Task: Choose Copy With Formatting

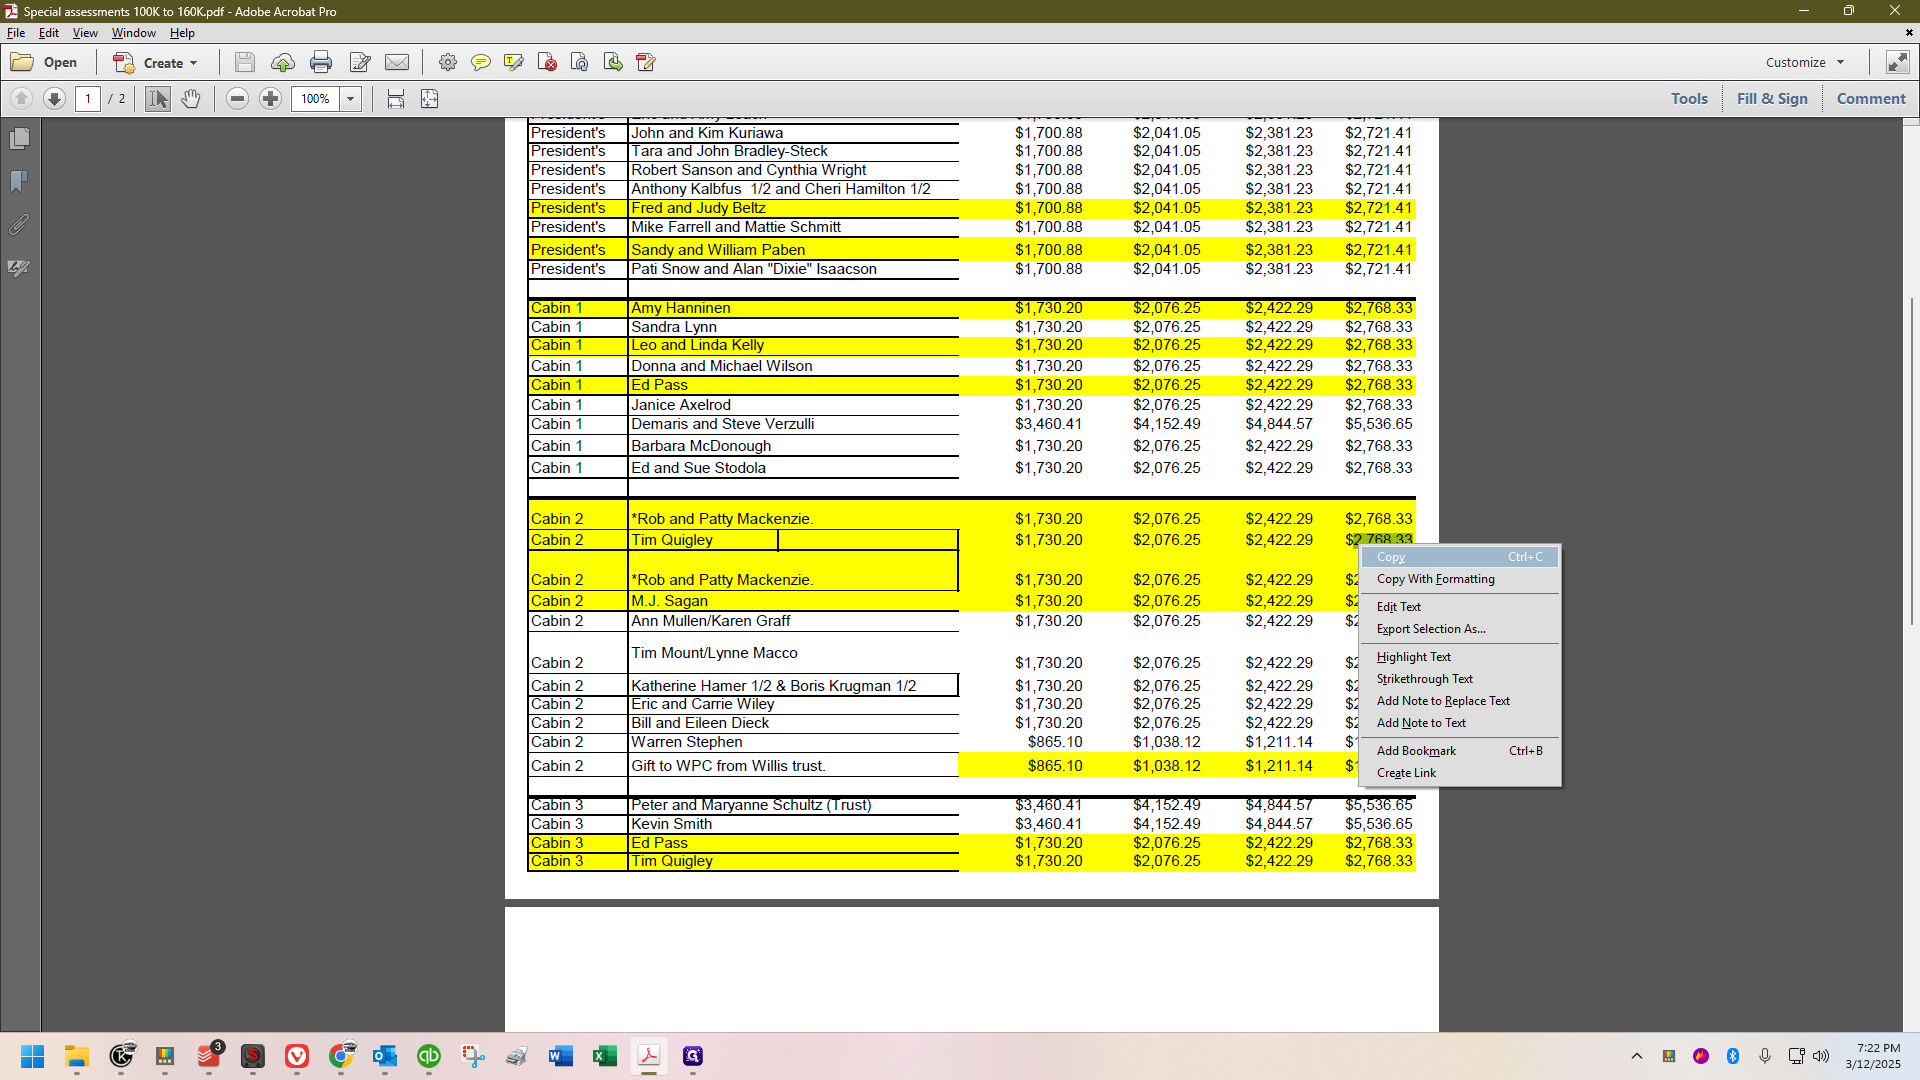Action: (1460, 579)
